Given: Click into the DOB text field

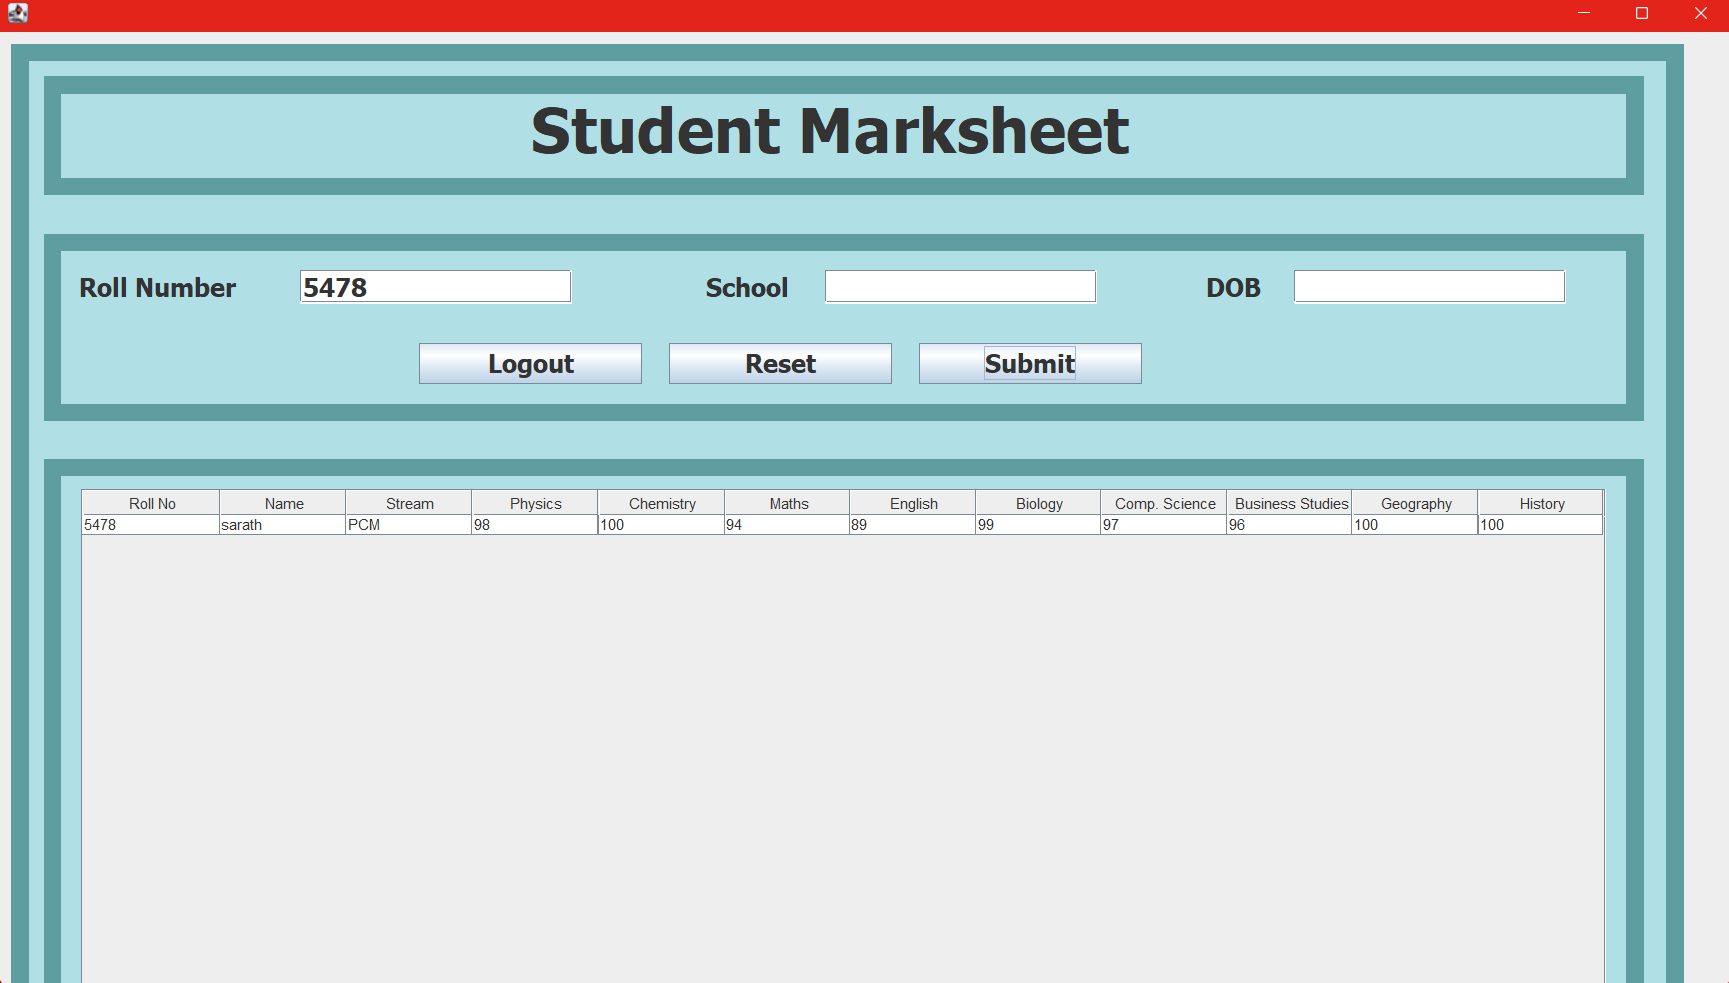Looking at the screenshot, I should click(x=1429, y=287).
